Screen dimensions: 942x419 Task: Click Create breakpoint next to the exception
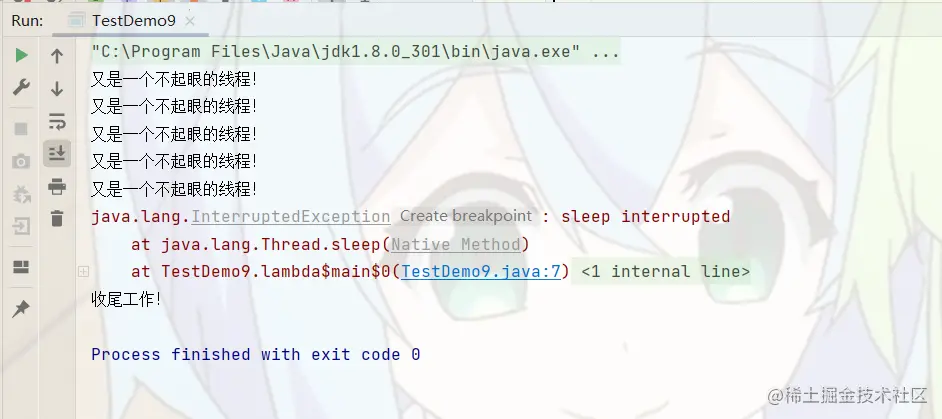click(x=466, y=216)
